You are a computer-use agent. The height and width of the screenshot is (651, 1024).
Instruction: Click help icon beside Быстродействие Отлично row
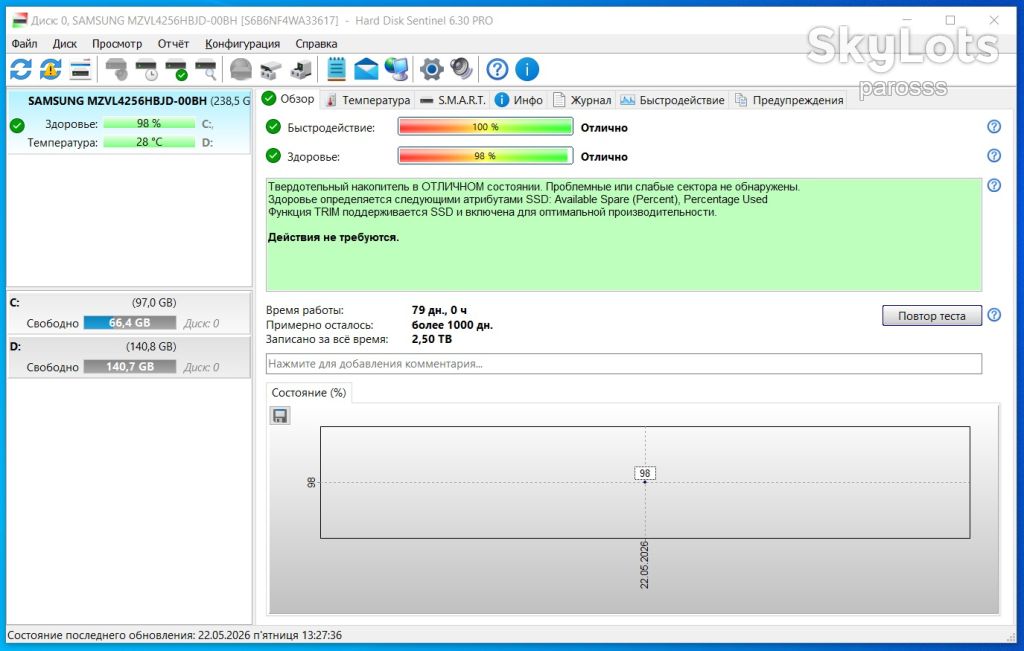(x=994, y=127)
